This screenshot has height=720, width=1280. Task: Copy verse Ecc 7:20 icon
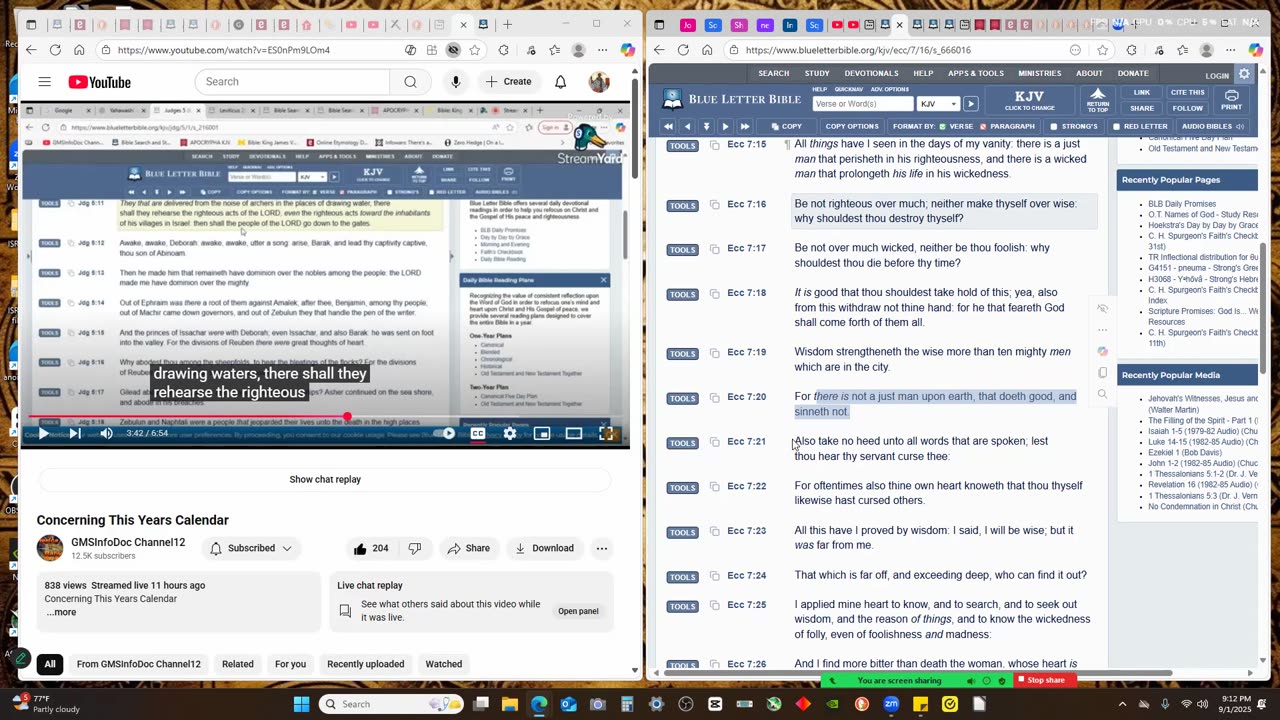tap(714, 398)
